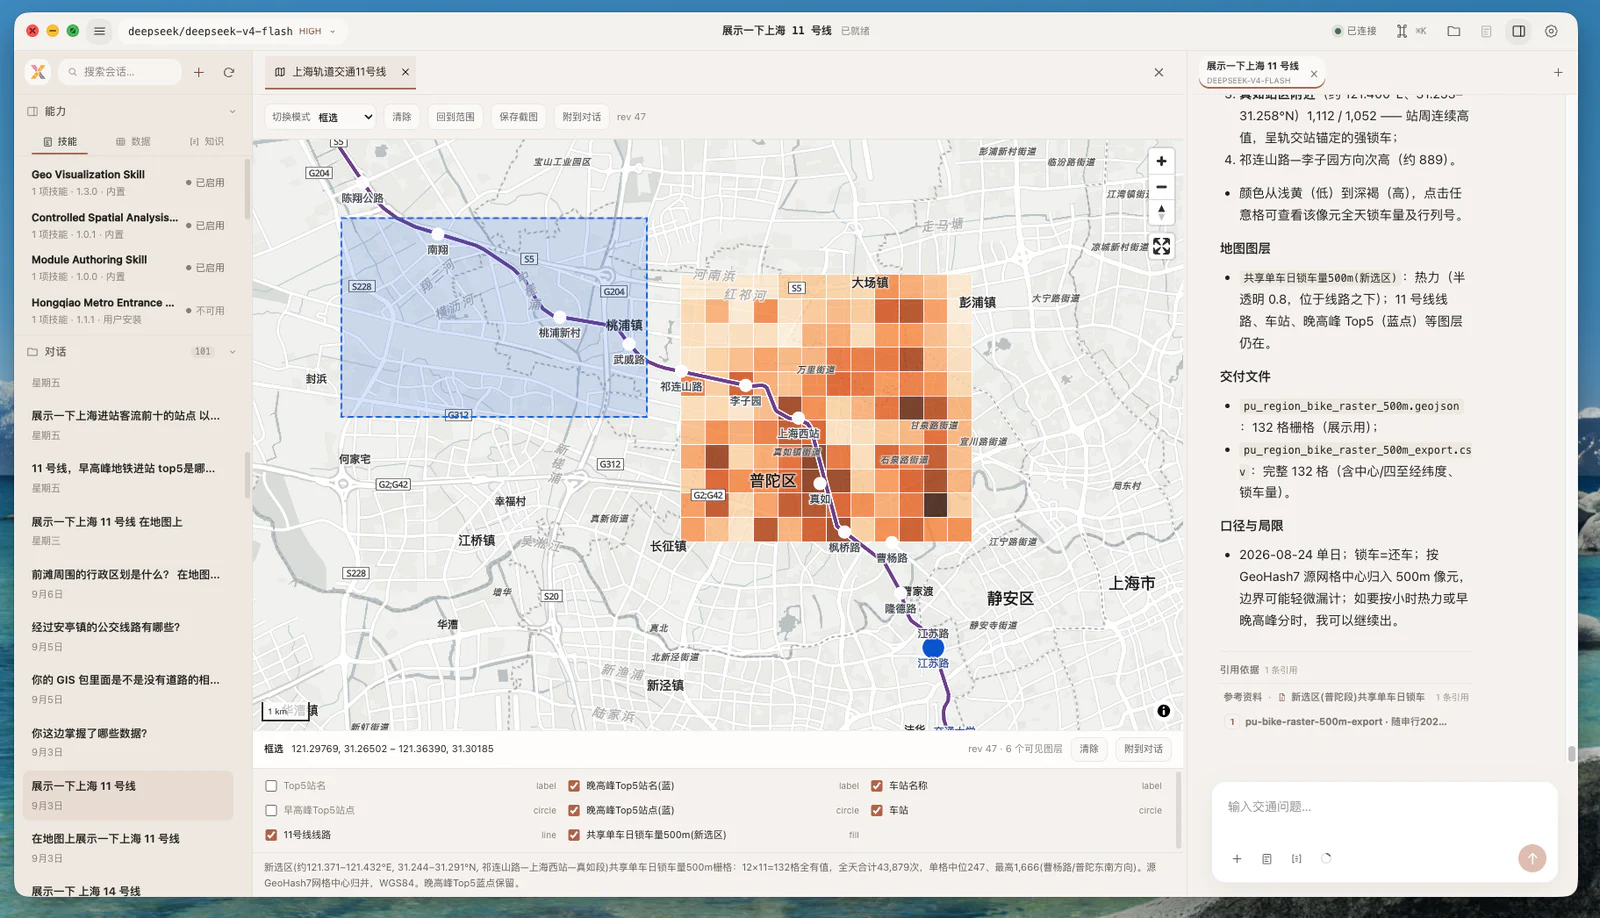Toggle the sidebar menu icon in title bar
Image resolution: width=1600 pixels, height=918 pixels.
(x=99, y=31)
